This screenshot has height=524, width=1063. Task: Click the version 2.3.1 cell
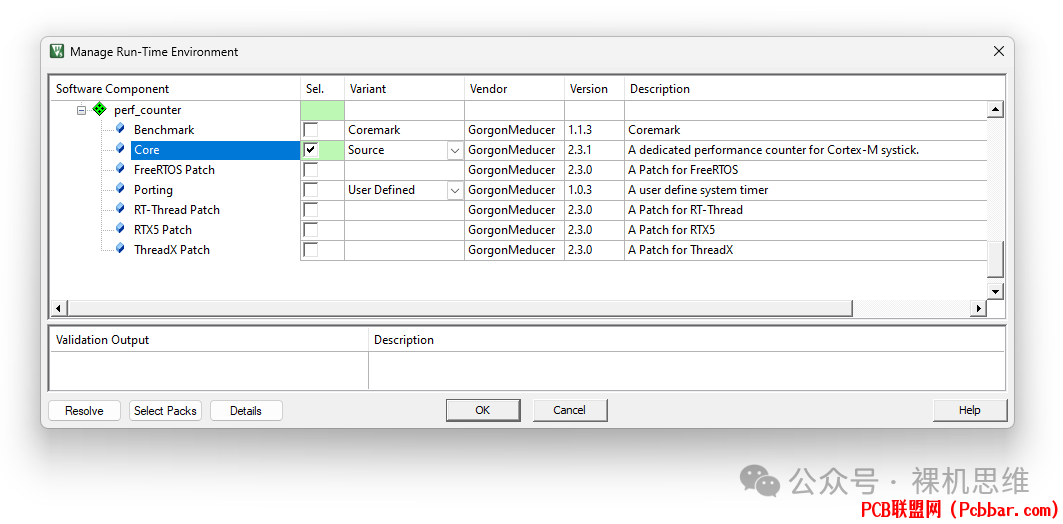coord(595,150)
